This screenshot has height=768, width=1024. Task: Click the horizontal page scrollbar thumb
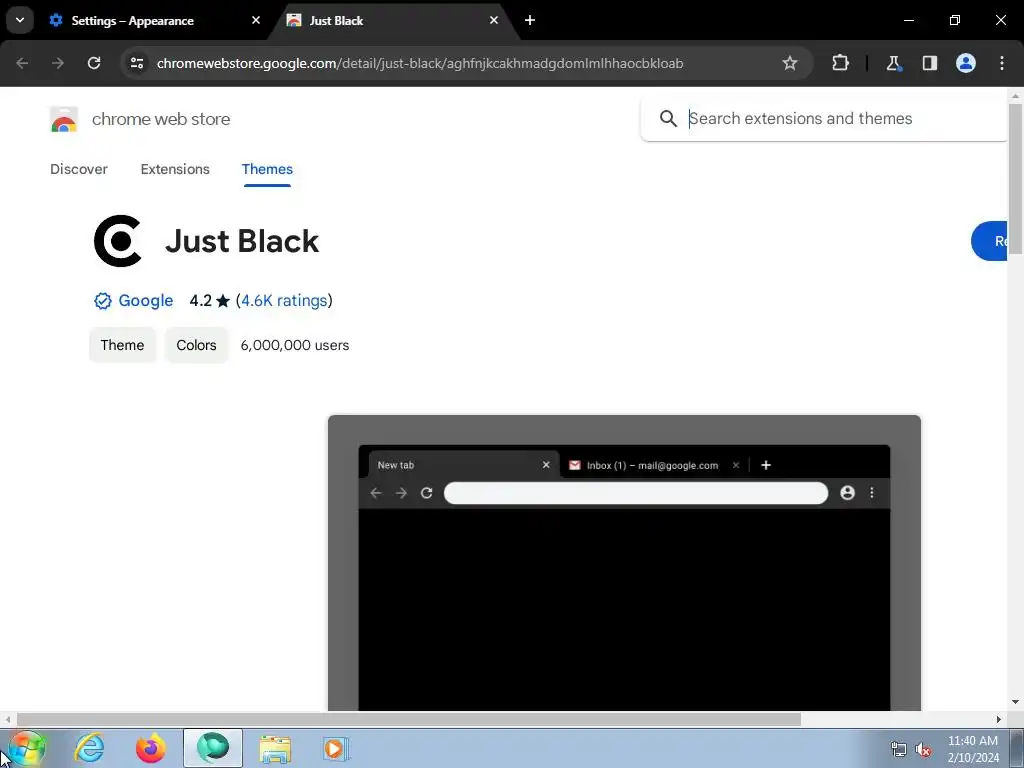[x=409, y=719]
